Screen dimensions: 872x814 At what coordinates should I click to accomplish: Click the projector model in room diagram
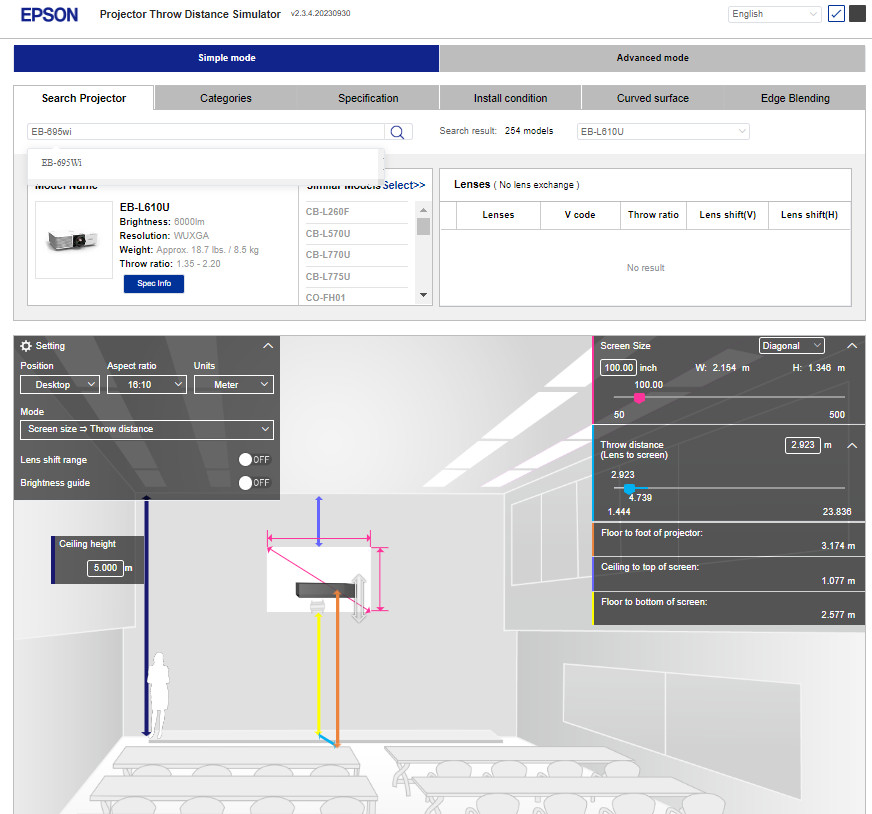[x=325, y=590]
